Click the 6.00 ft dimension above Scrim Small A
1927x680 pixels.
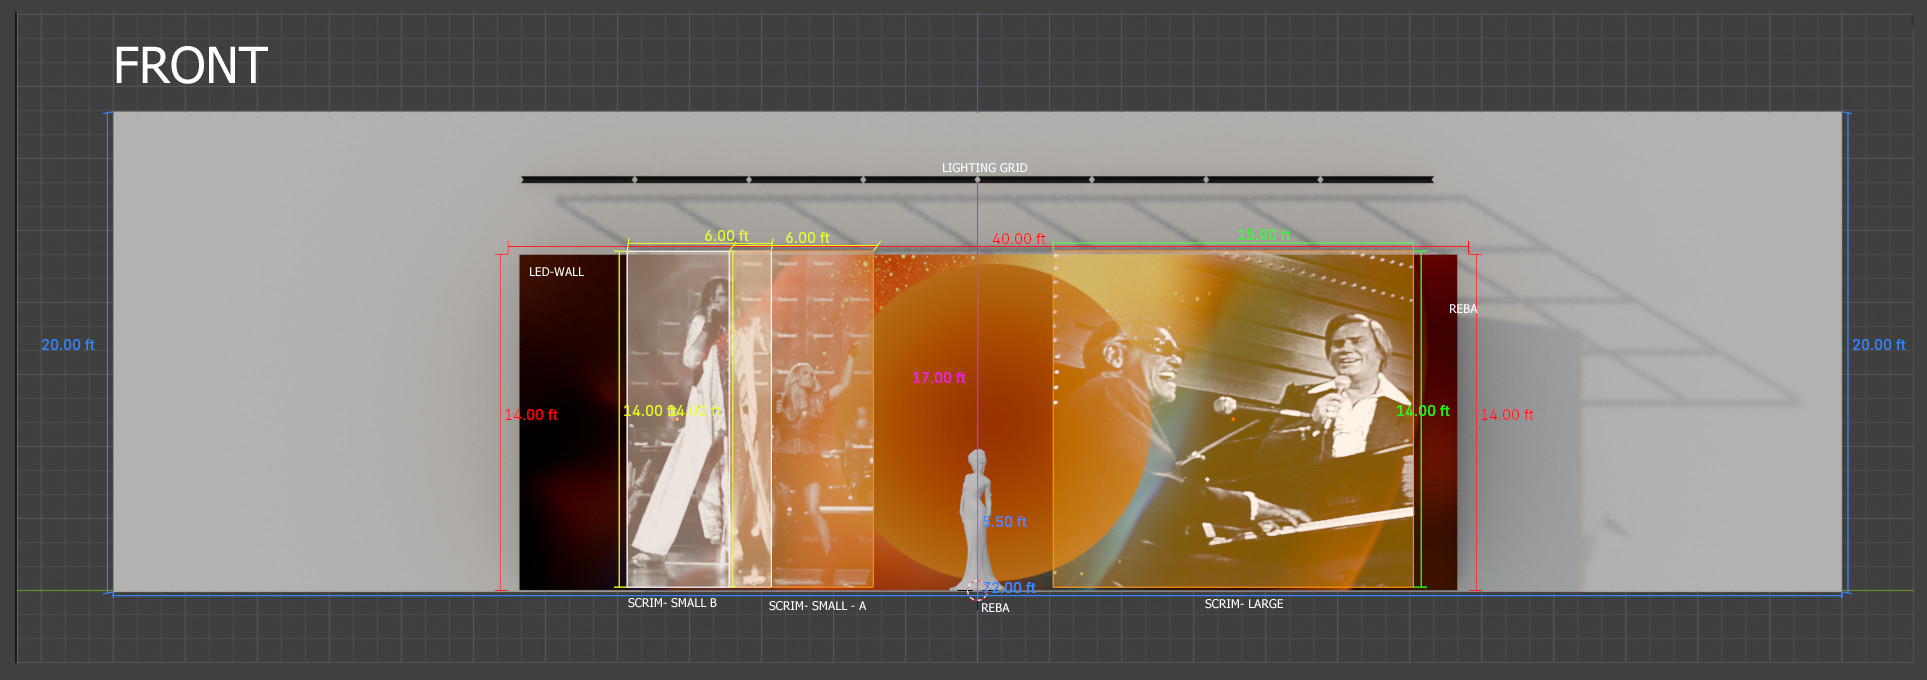[807, 238]
